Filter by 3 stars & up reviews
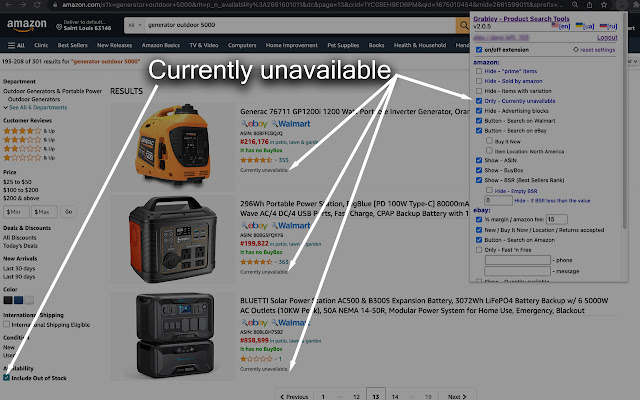 coord(29,140)
